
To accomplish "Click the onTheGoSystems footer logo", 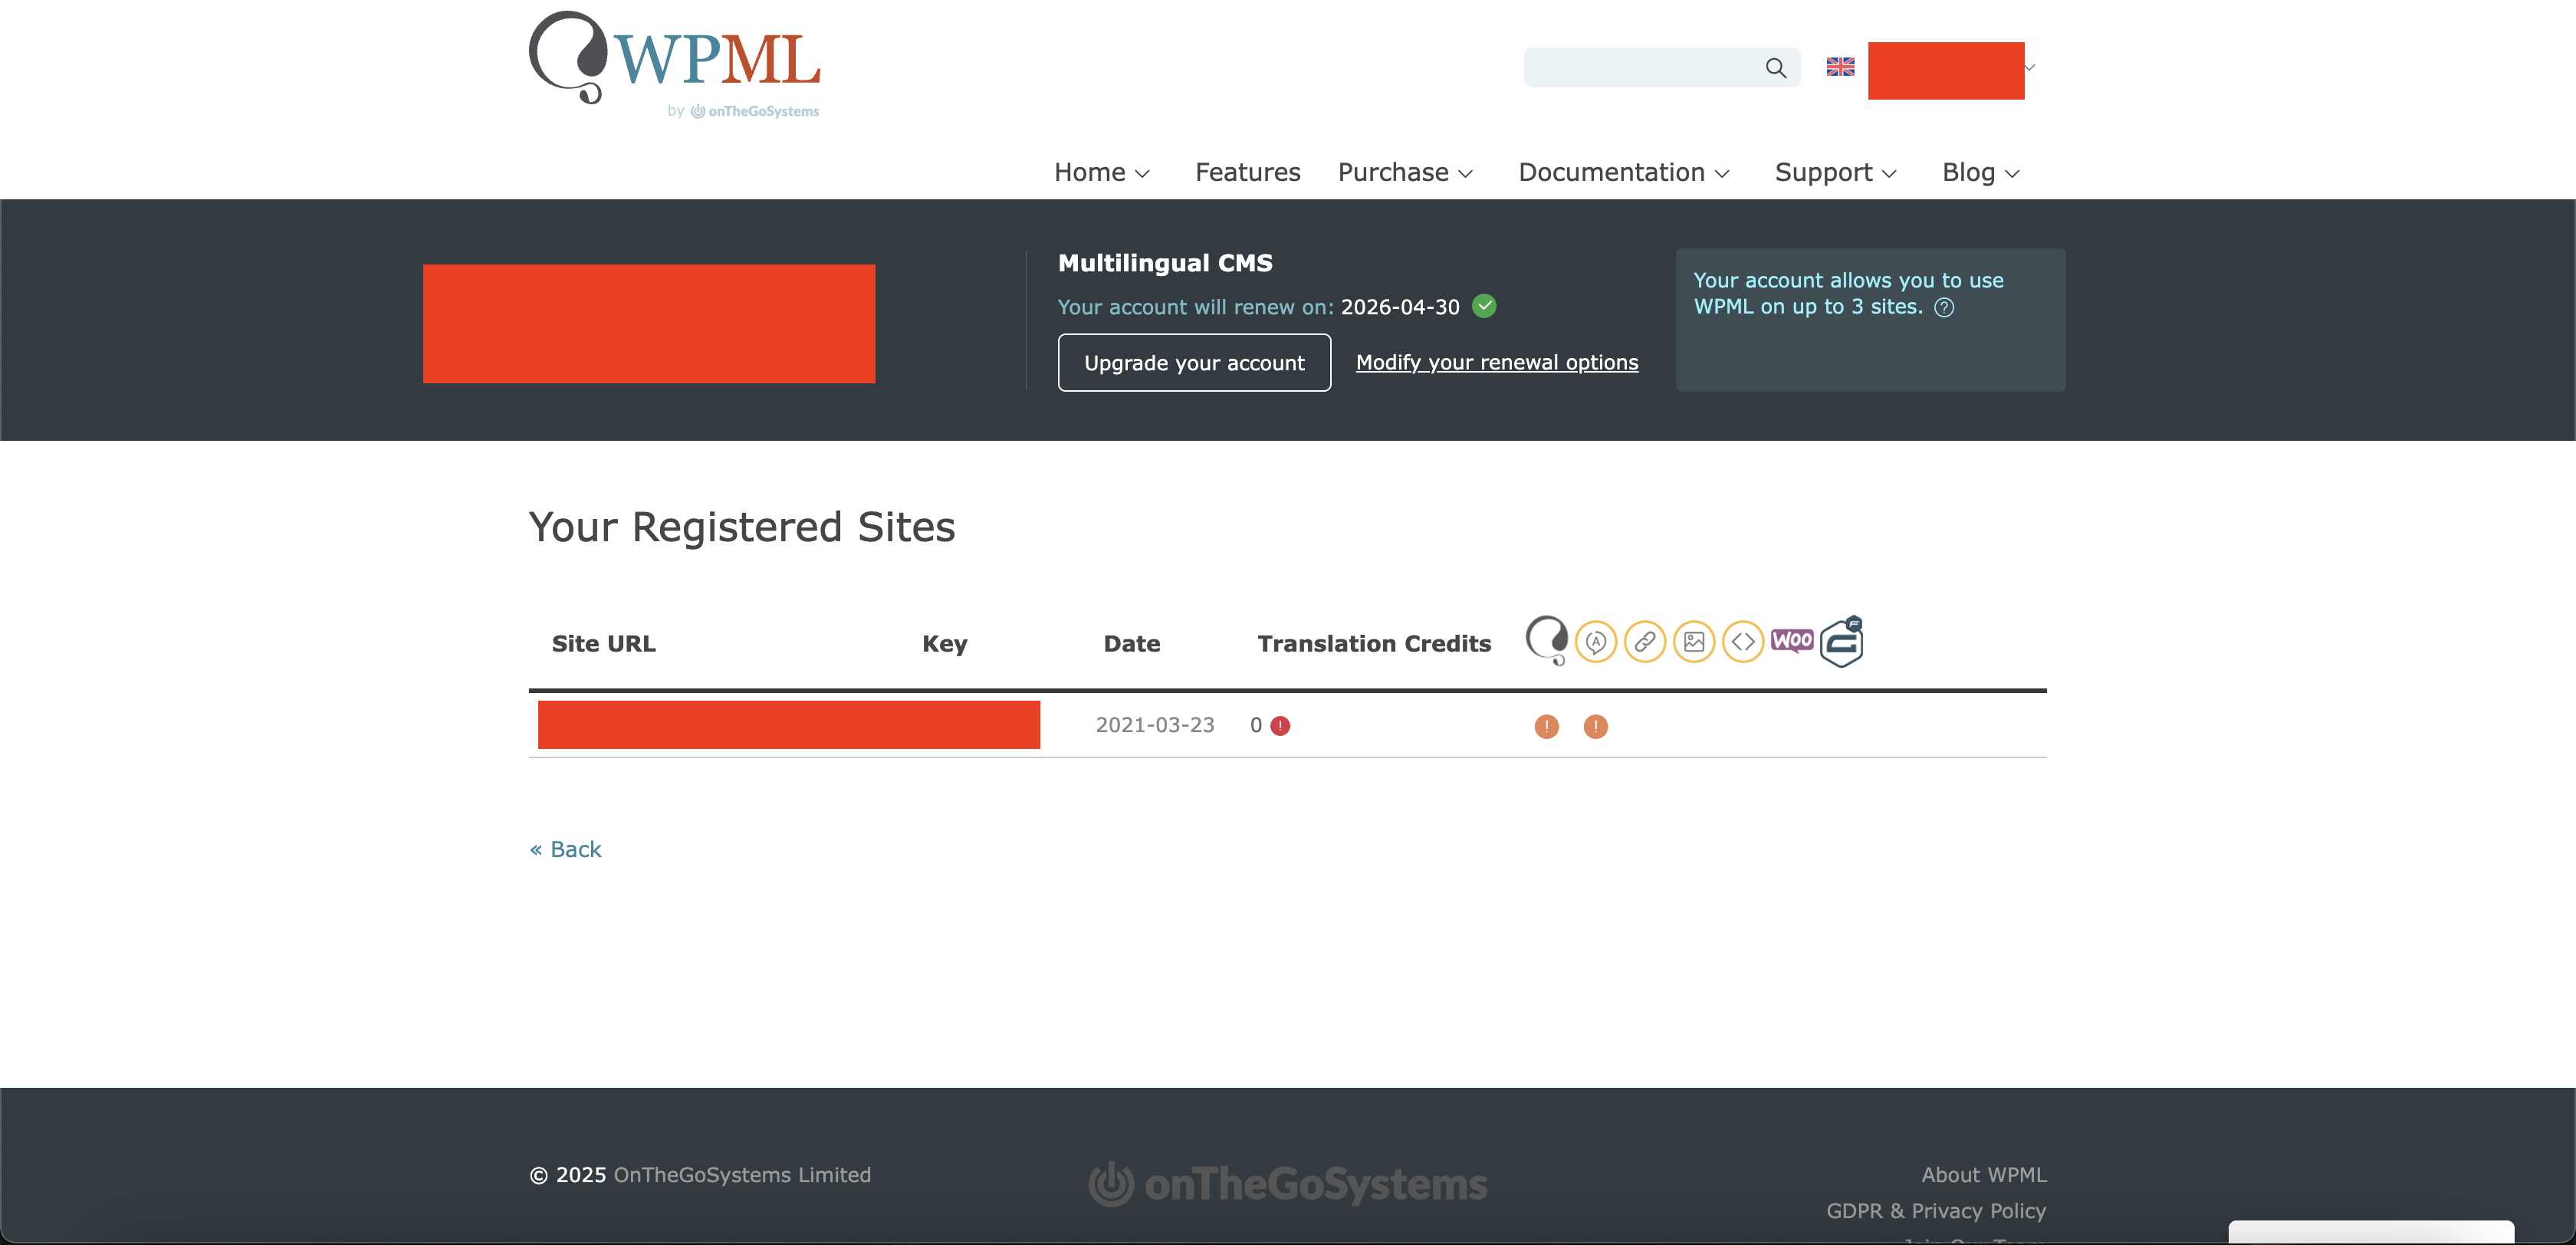I will click(x=1288, y=1184).
